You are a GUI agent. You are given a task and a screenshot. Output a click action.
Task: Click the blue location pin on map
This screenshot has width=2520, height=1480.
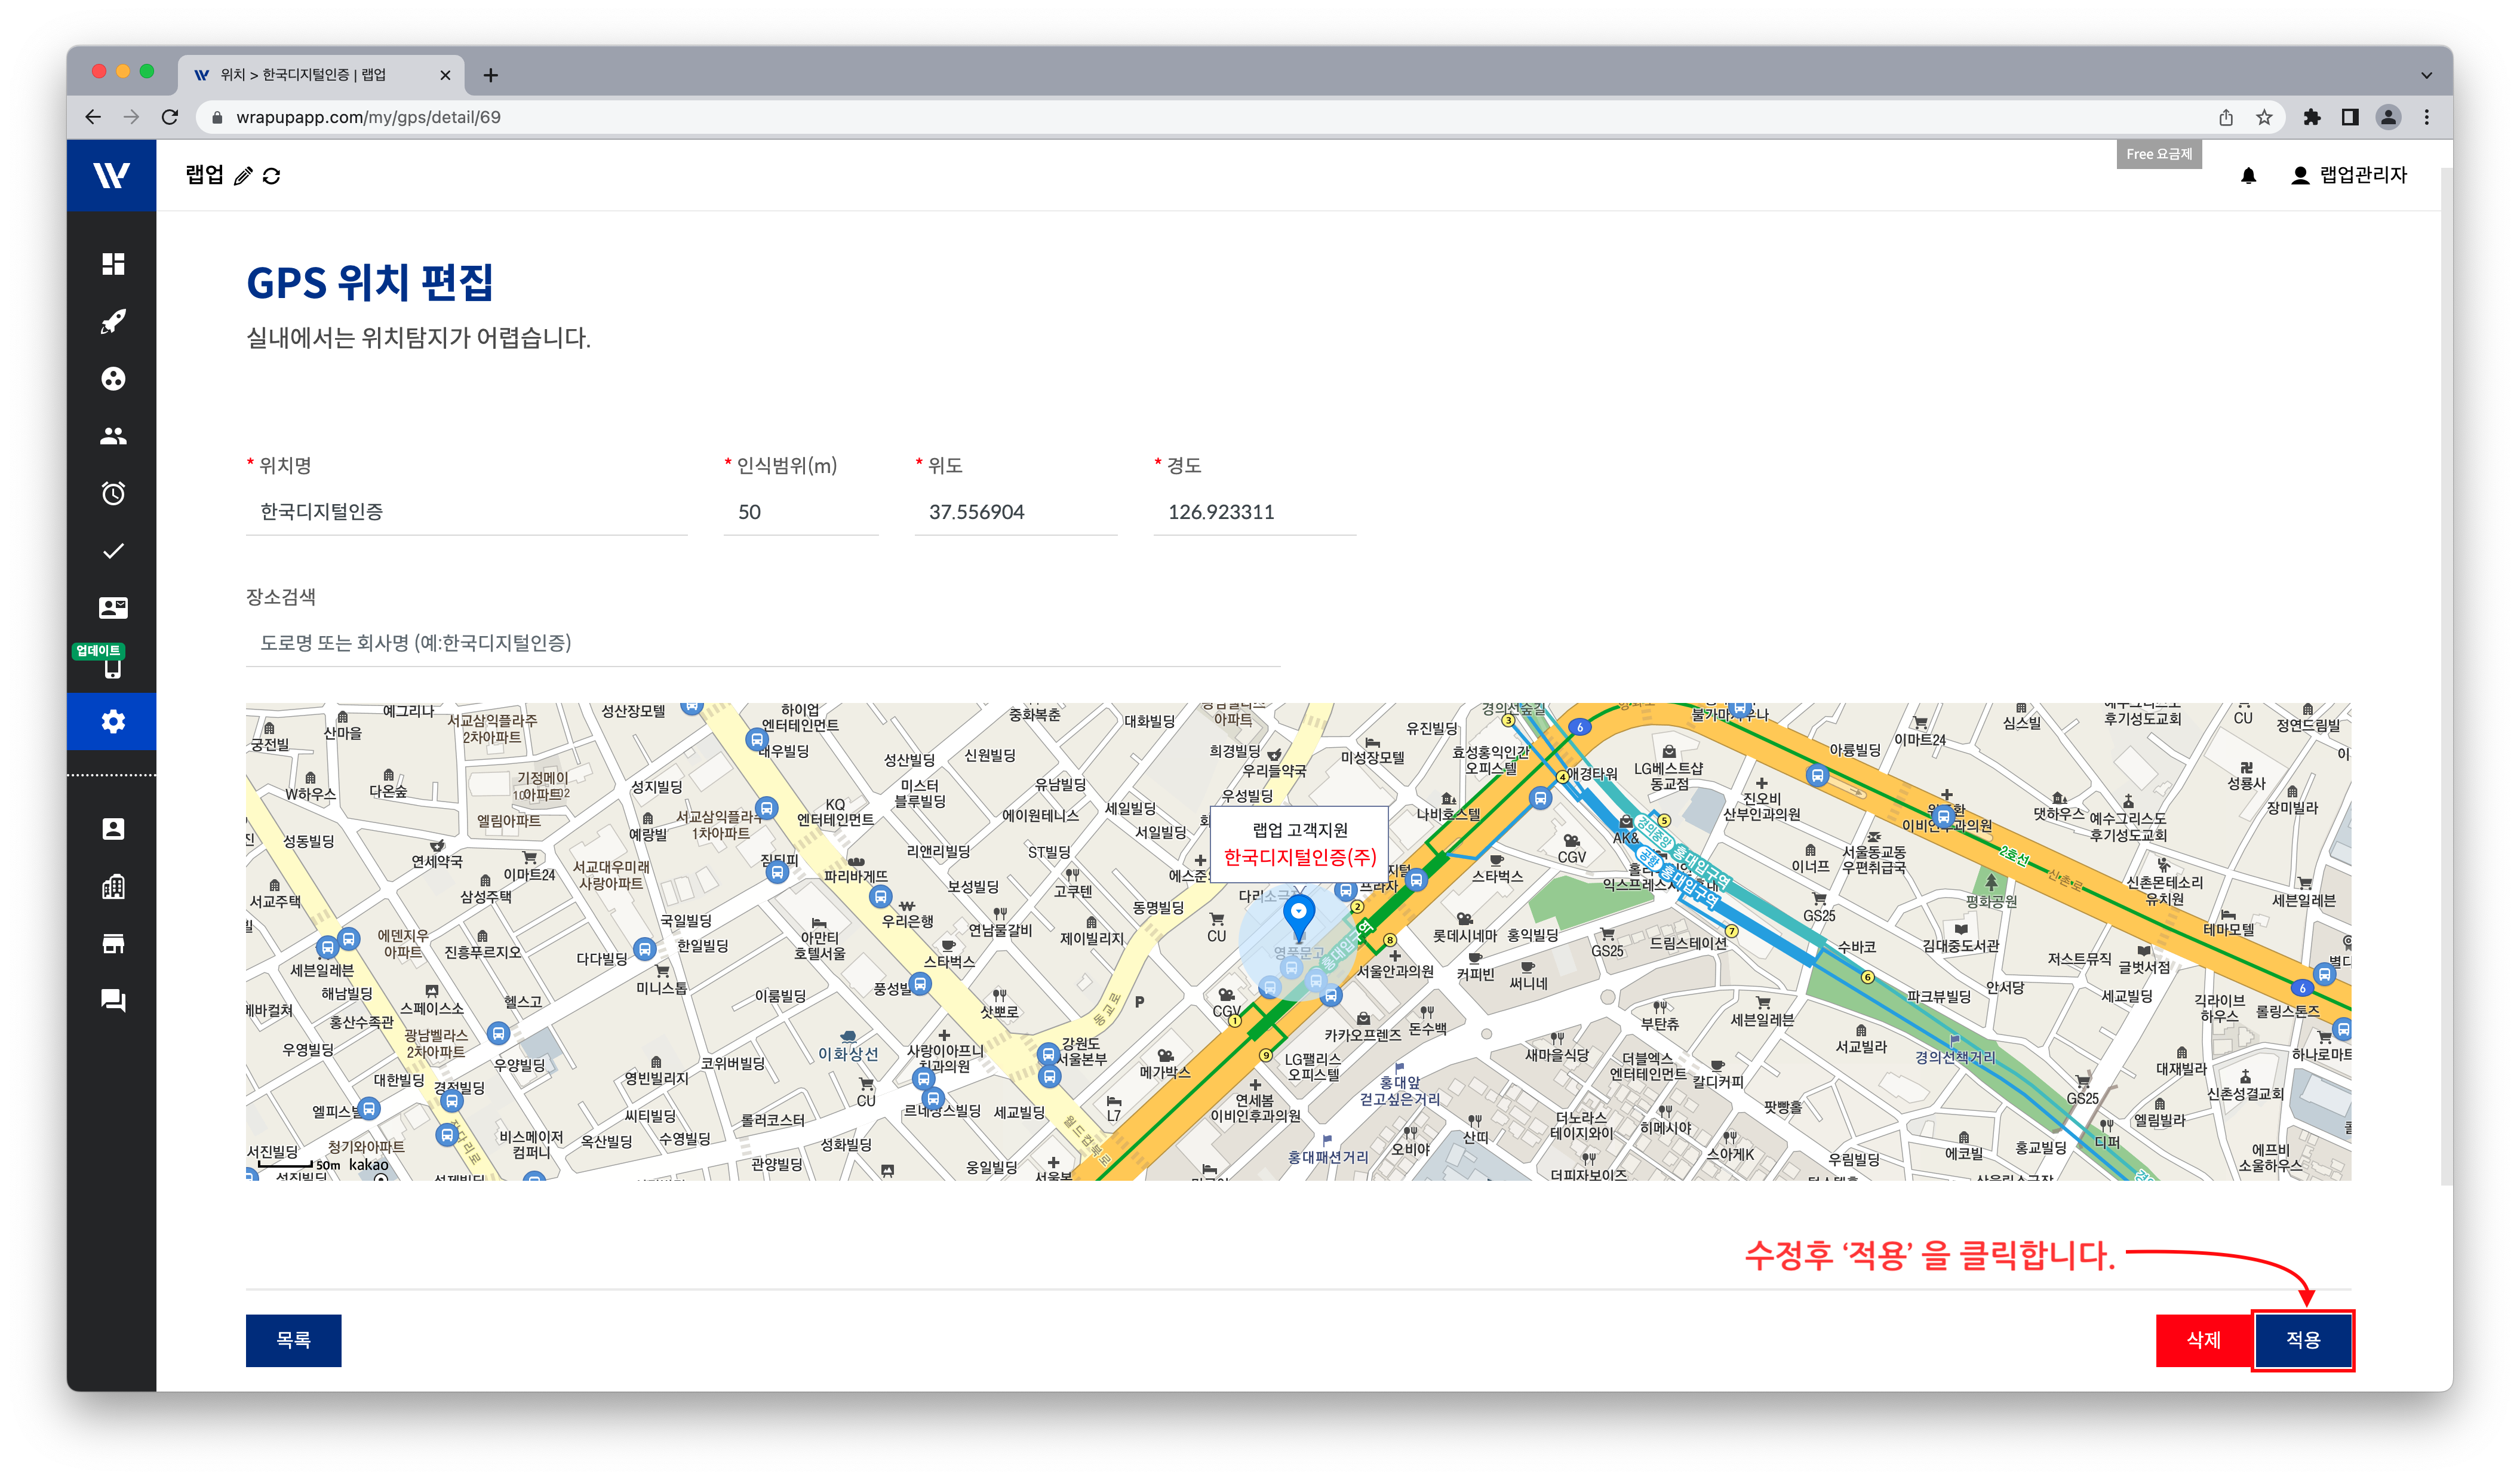point(1298,917)
